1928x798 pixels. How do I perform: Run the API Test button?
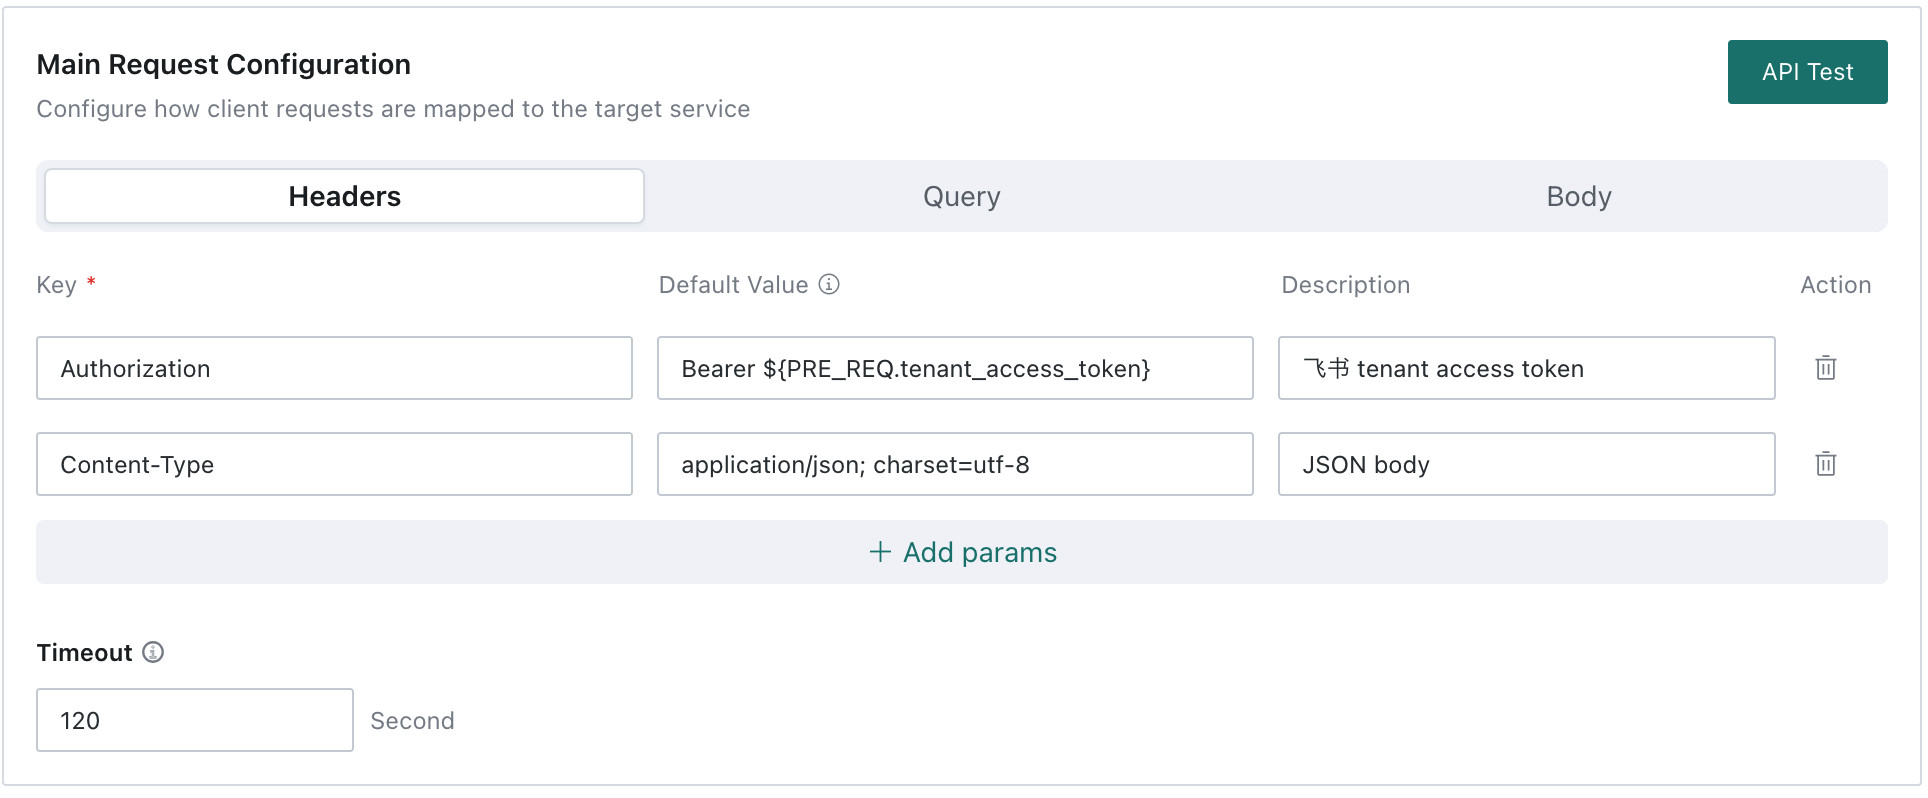(1807, 72)
